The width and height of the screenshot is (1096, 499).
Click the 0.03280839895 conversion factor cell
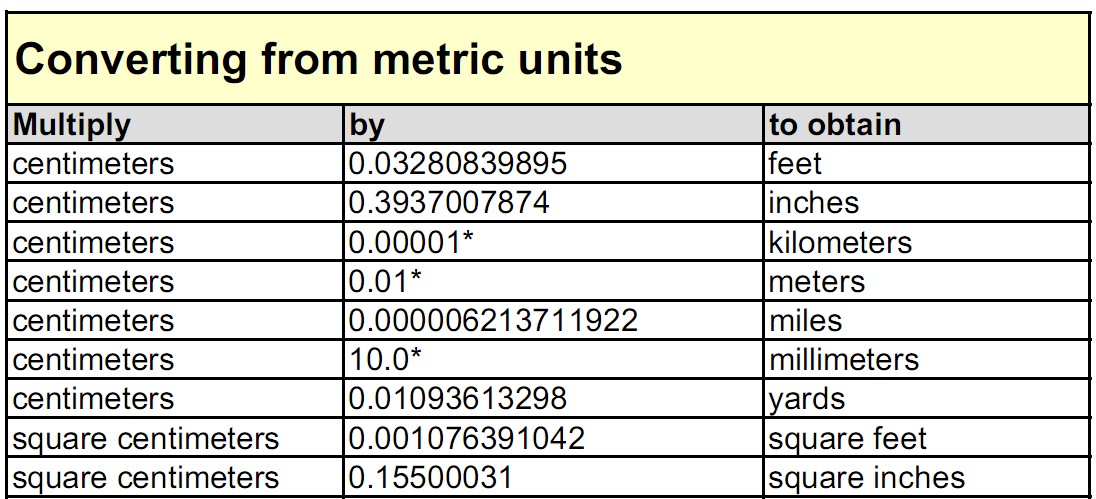click(457, 163)
